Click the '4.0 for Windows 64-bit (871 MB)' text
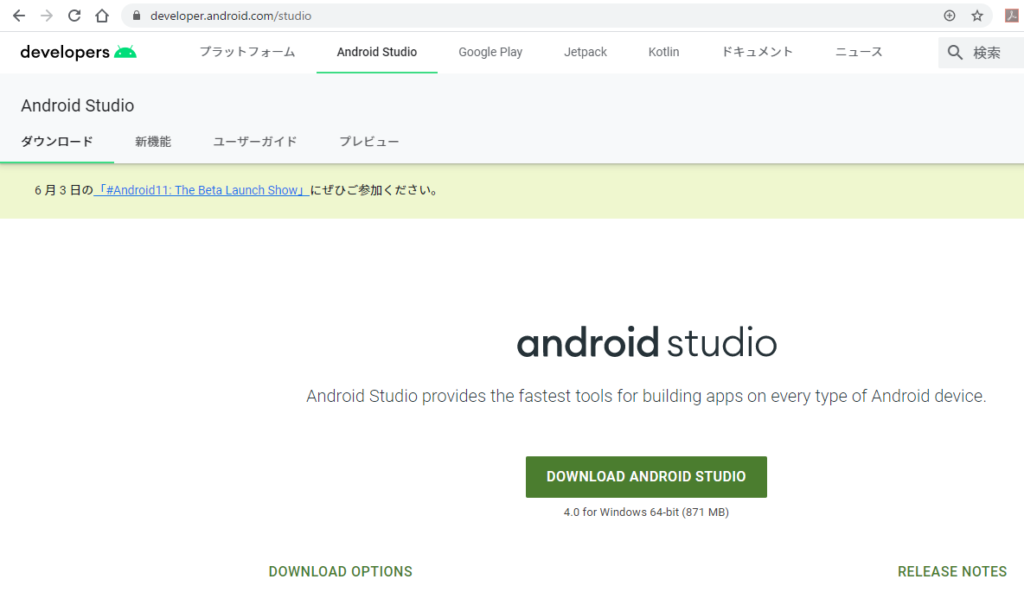The height and width of the screenshot is (592, 1024). 646,512
